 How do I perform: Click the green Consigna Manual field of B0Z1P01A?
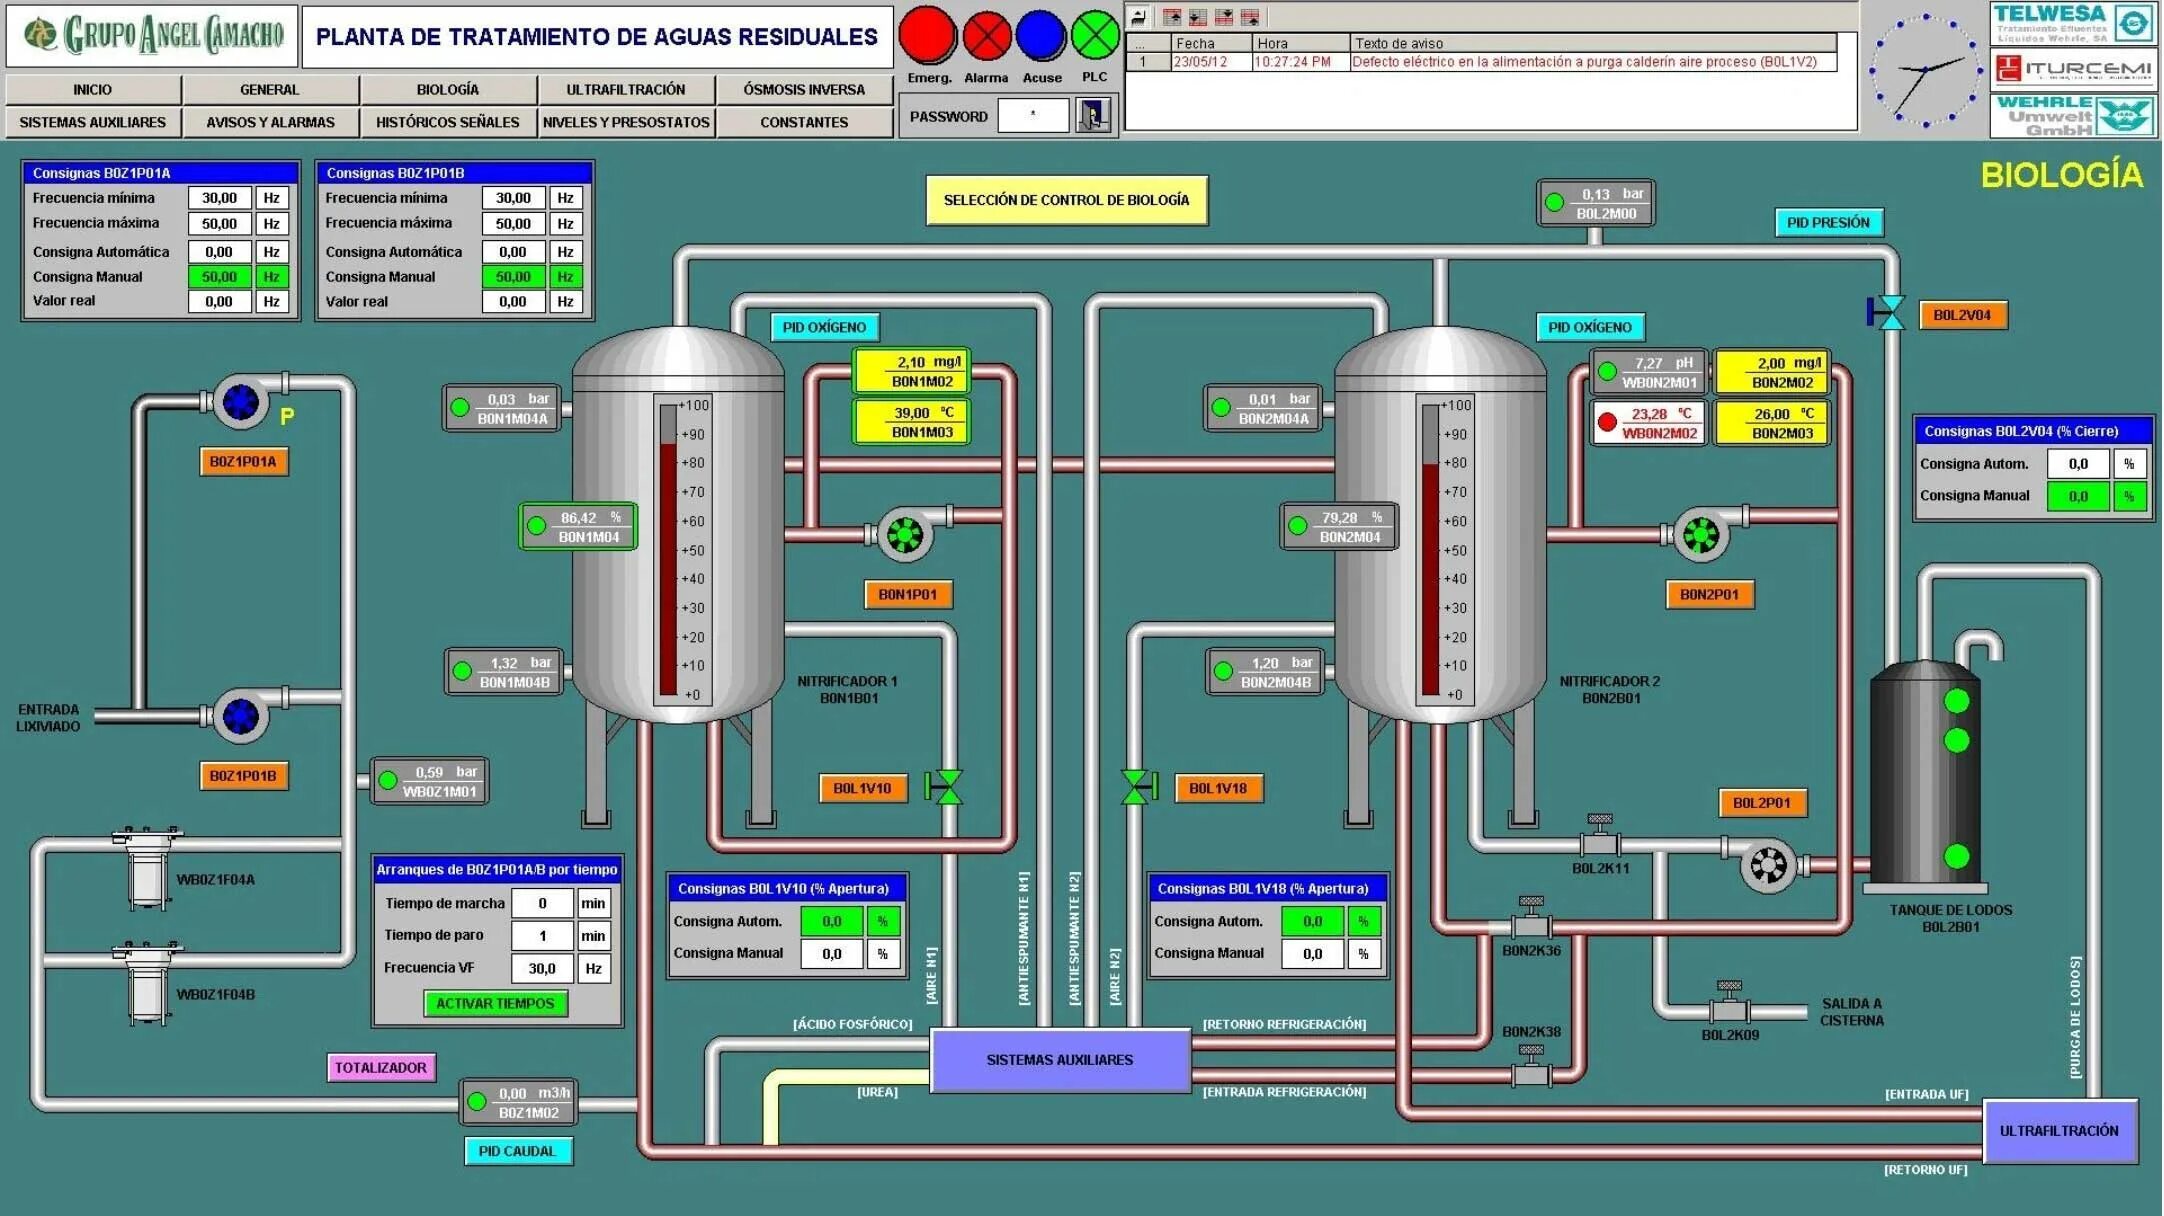pyautogui.click(x=222, y=276)
